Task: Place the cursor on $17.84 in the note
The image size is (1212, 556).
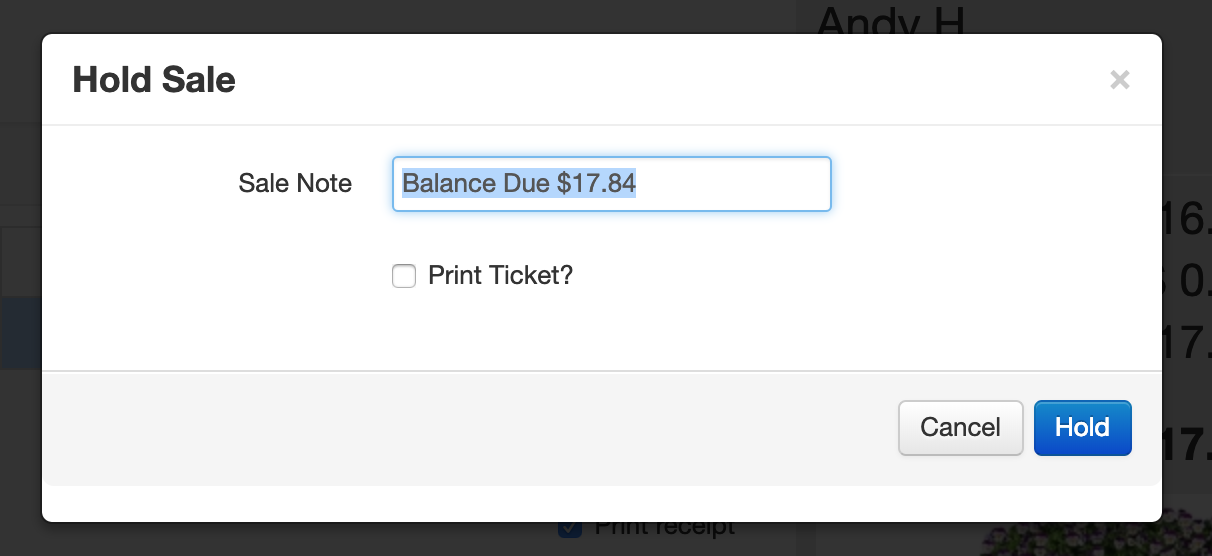Action: [597, 184]
